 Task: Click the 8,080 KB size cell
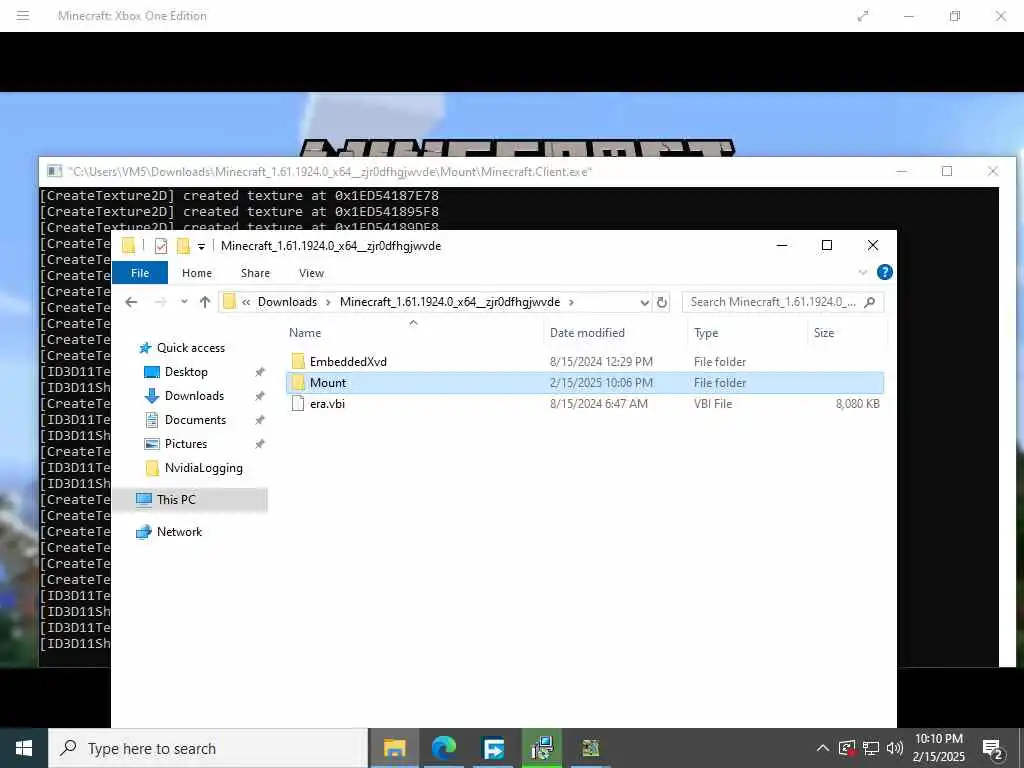coord(857,404)
